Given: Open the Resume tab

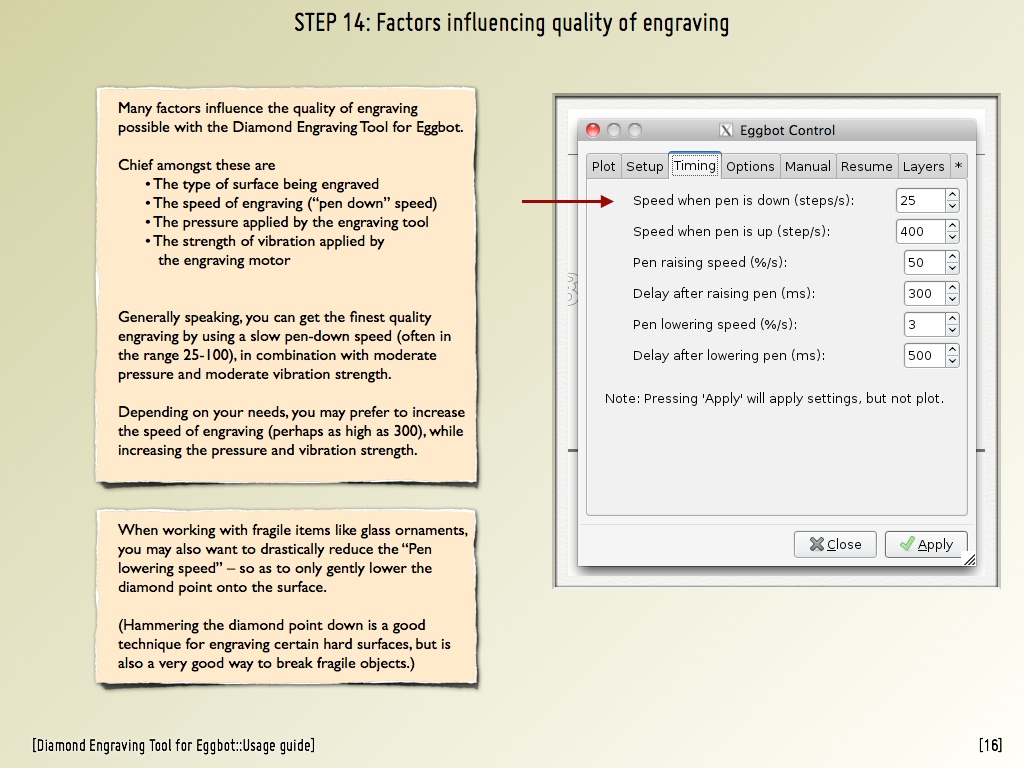Looking at the screenshot, I should click(866, 166).
